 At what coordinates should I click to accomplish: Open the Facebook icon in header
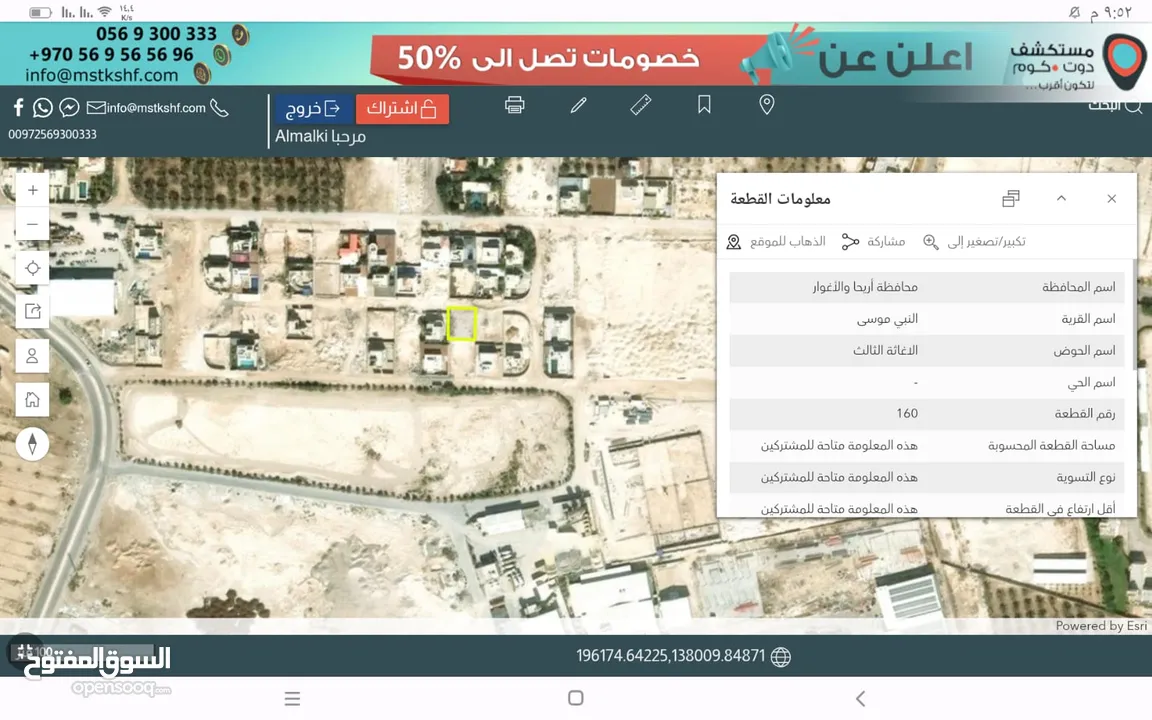click(x=18, y=108)
